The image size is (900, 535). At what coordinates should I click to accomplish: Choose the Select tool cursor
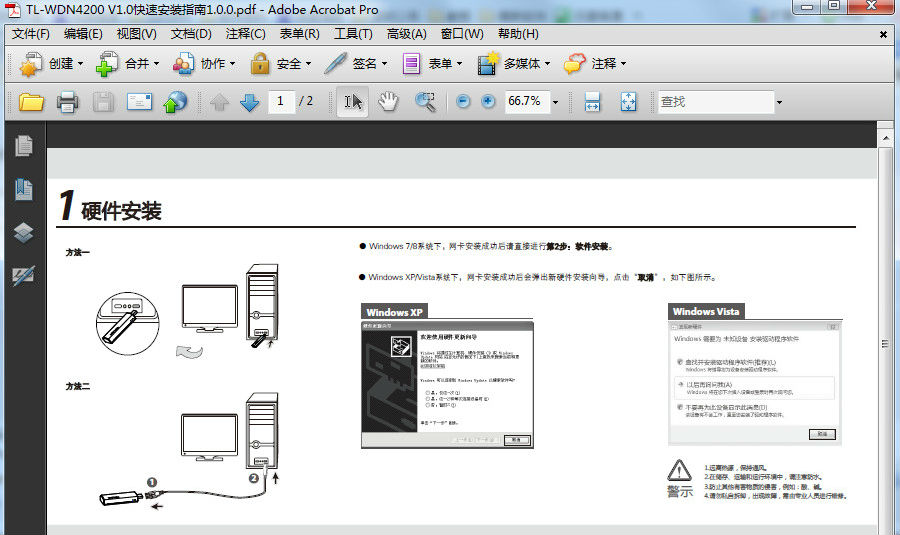[x=352, y=102]
